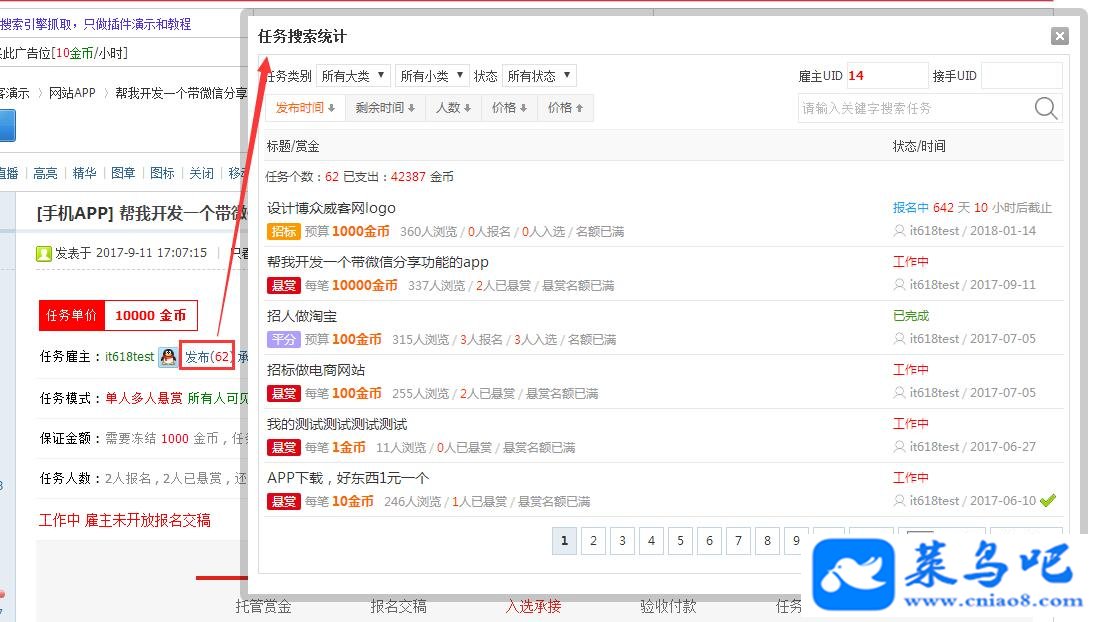Sort tasks by 发布时间

(305, 108)
